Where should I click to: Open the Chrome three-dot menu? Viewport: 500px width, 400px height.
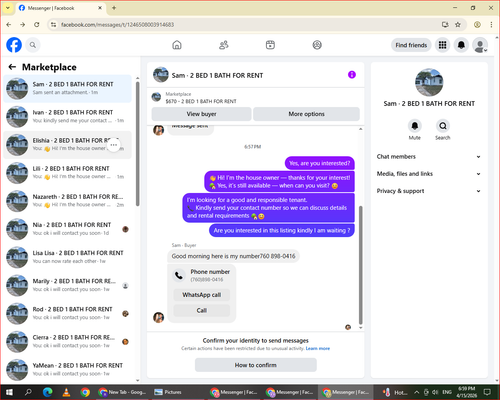491,25
